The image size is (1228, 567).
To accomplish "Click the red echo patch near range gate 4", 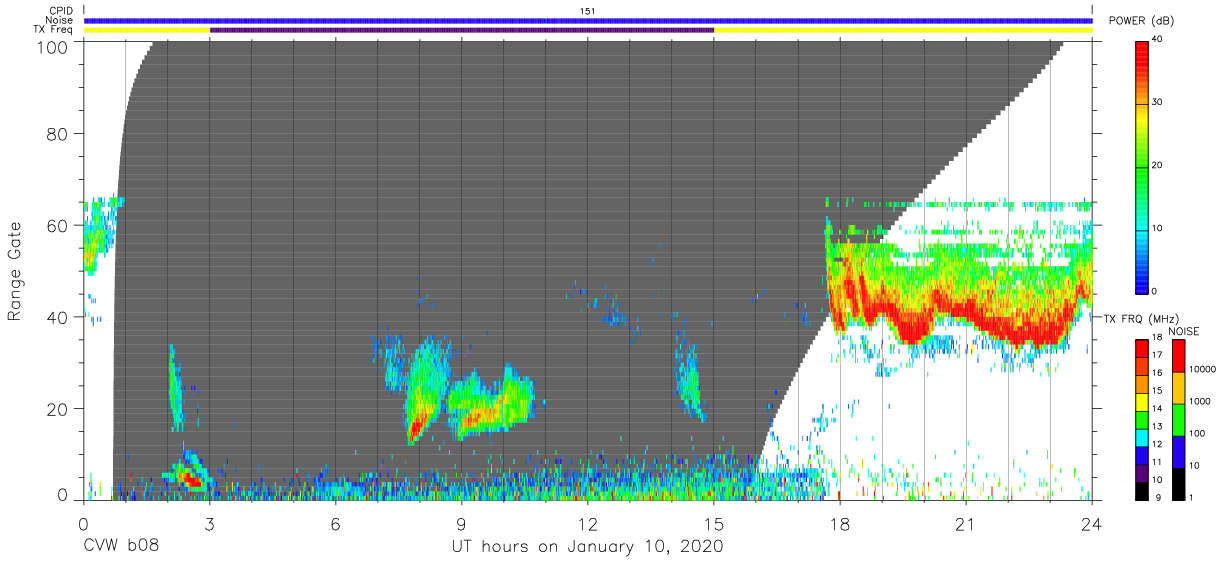I will 191,480.
